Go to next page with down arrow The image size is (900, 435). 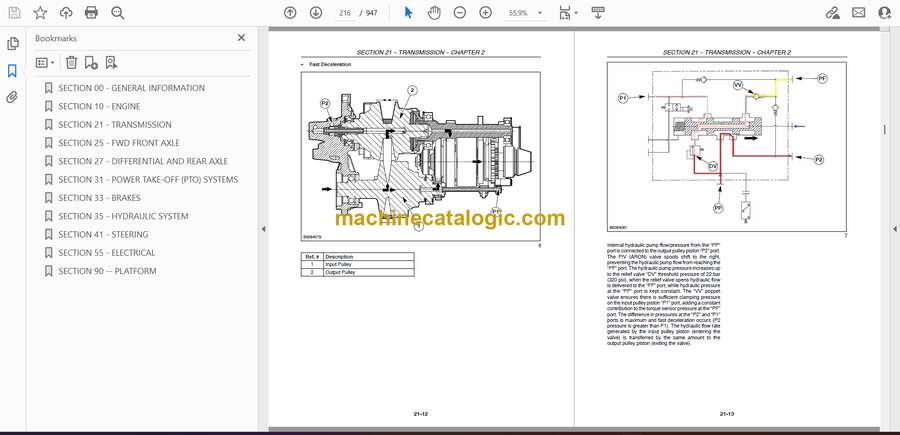[316, 12]
